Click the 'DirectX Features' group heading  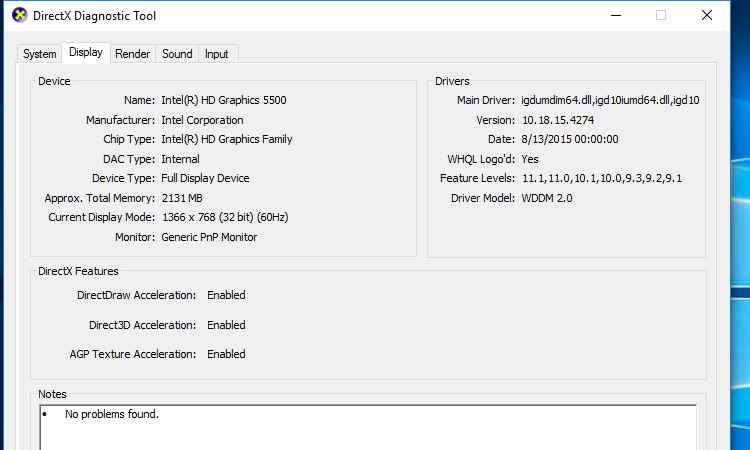point(78,271)
